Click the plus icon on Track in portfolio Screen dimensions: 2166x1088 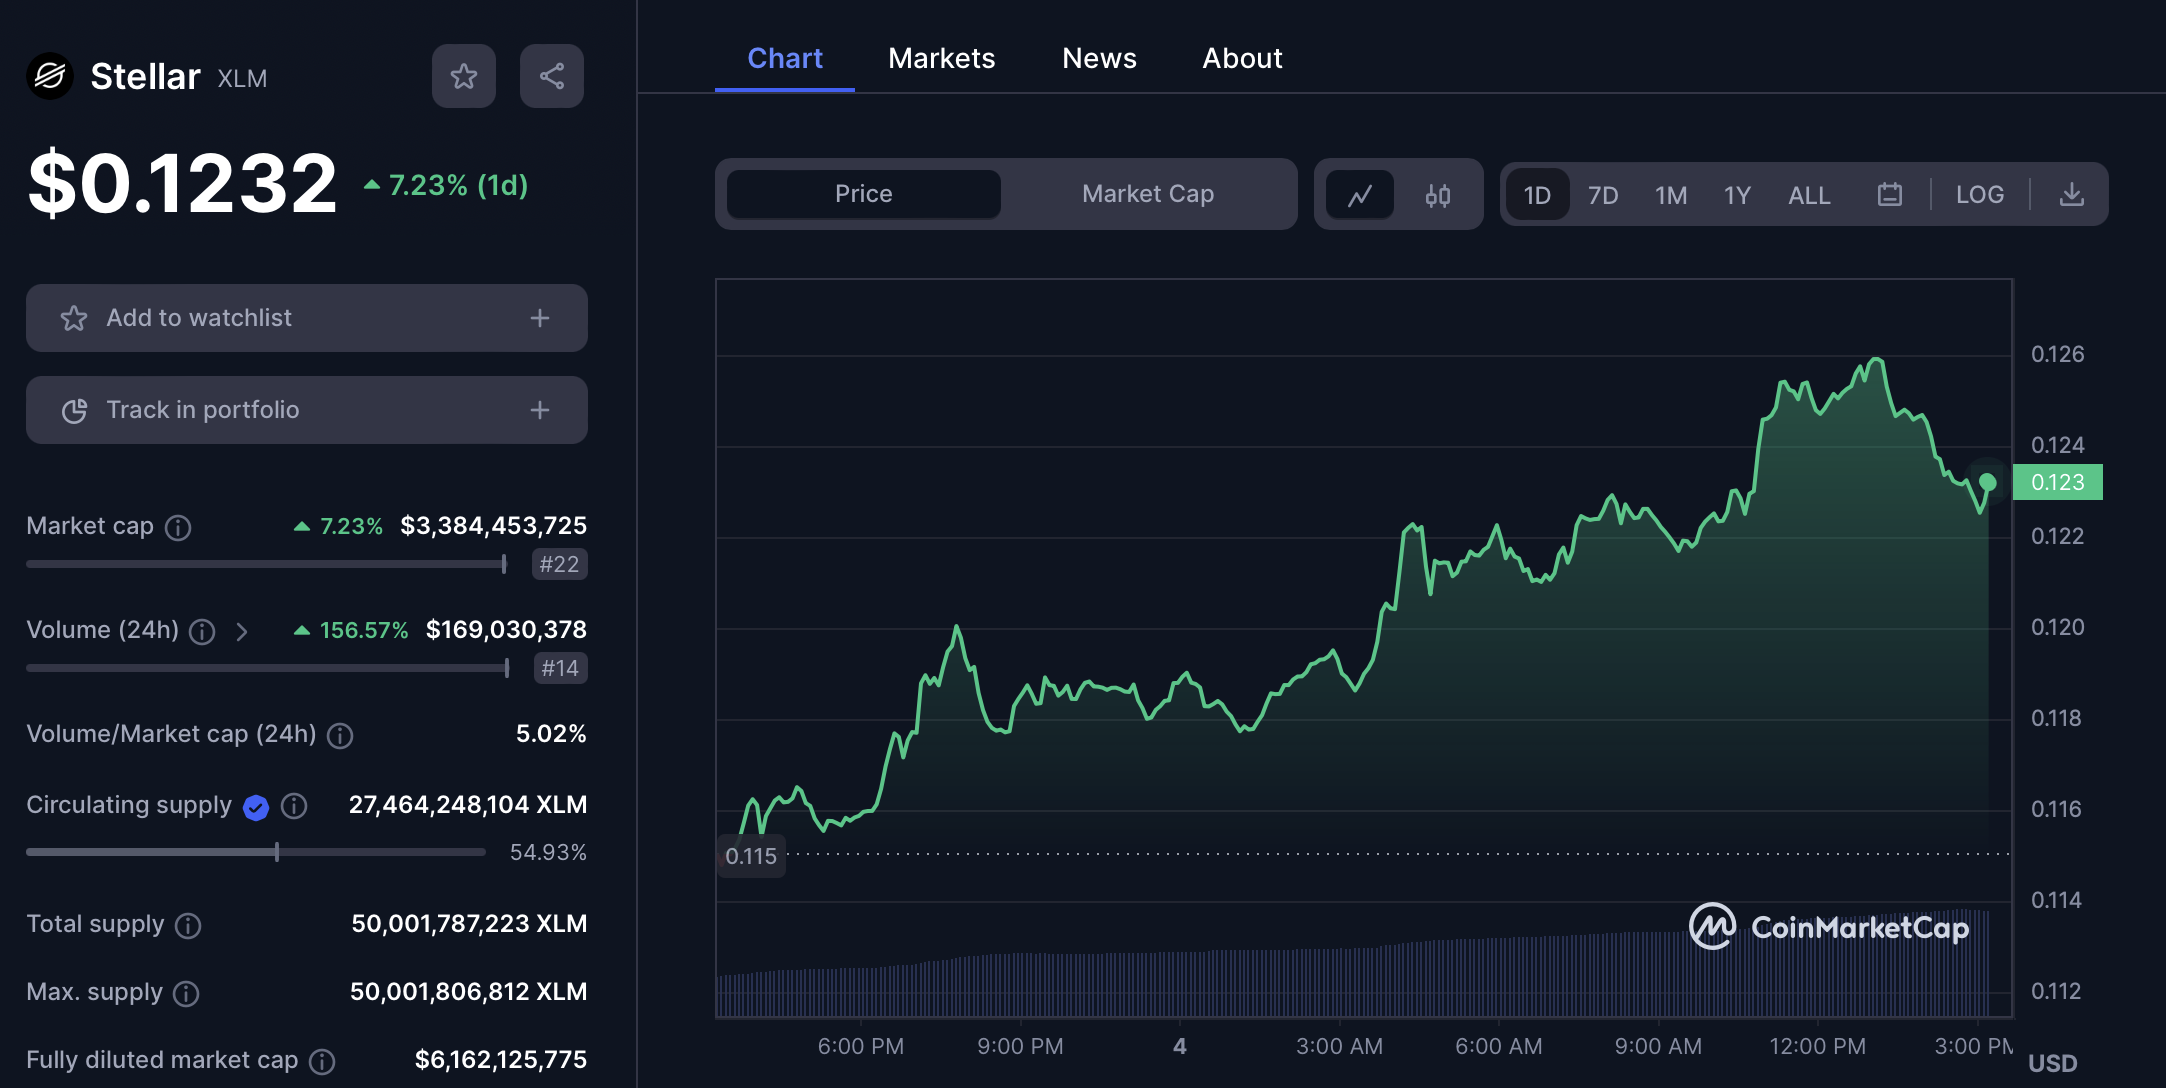tap(540, 410)
